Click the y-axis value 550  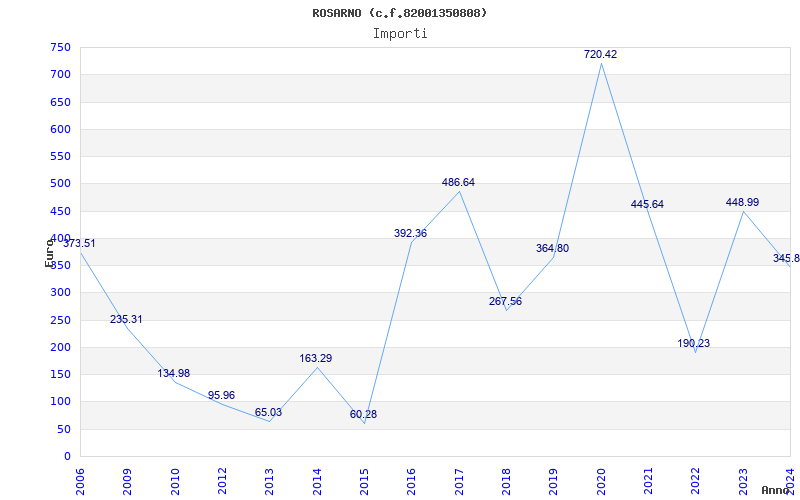click(x=60, y=156)
